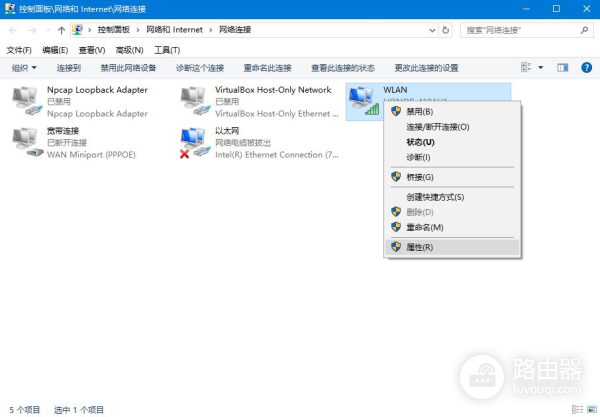Minimize the network connections window

tap(527, 9)
